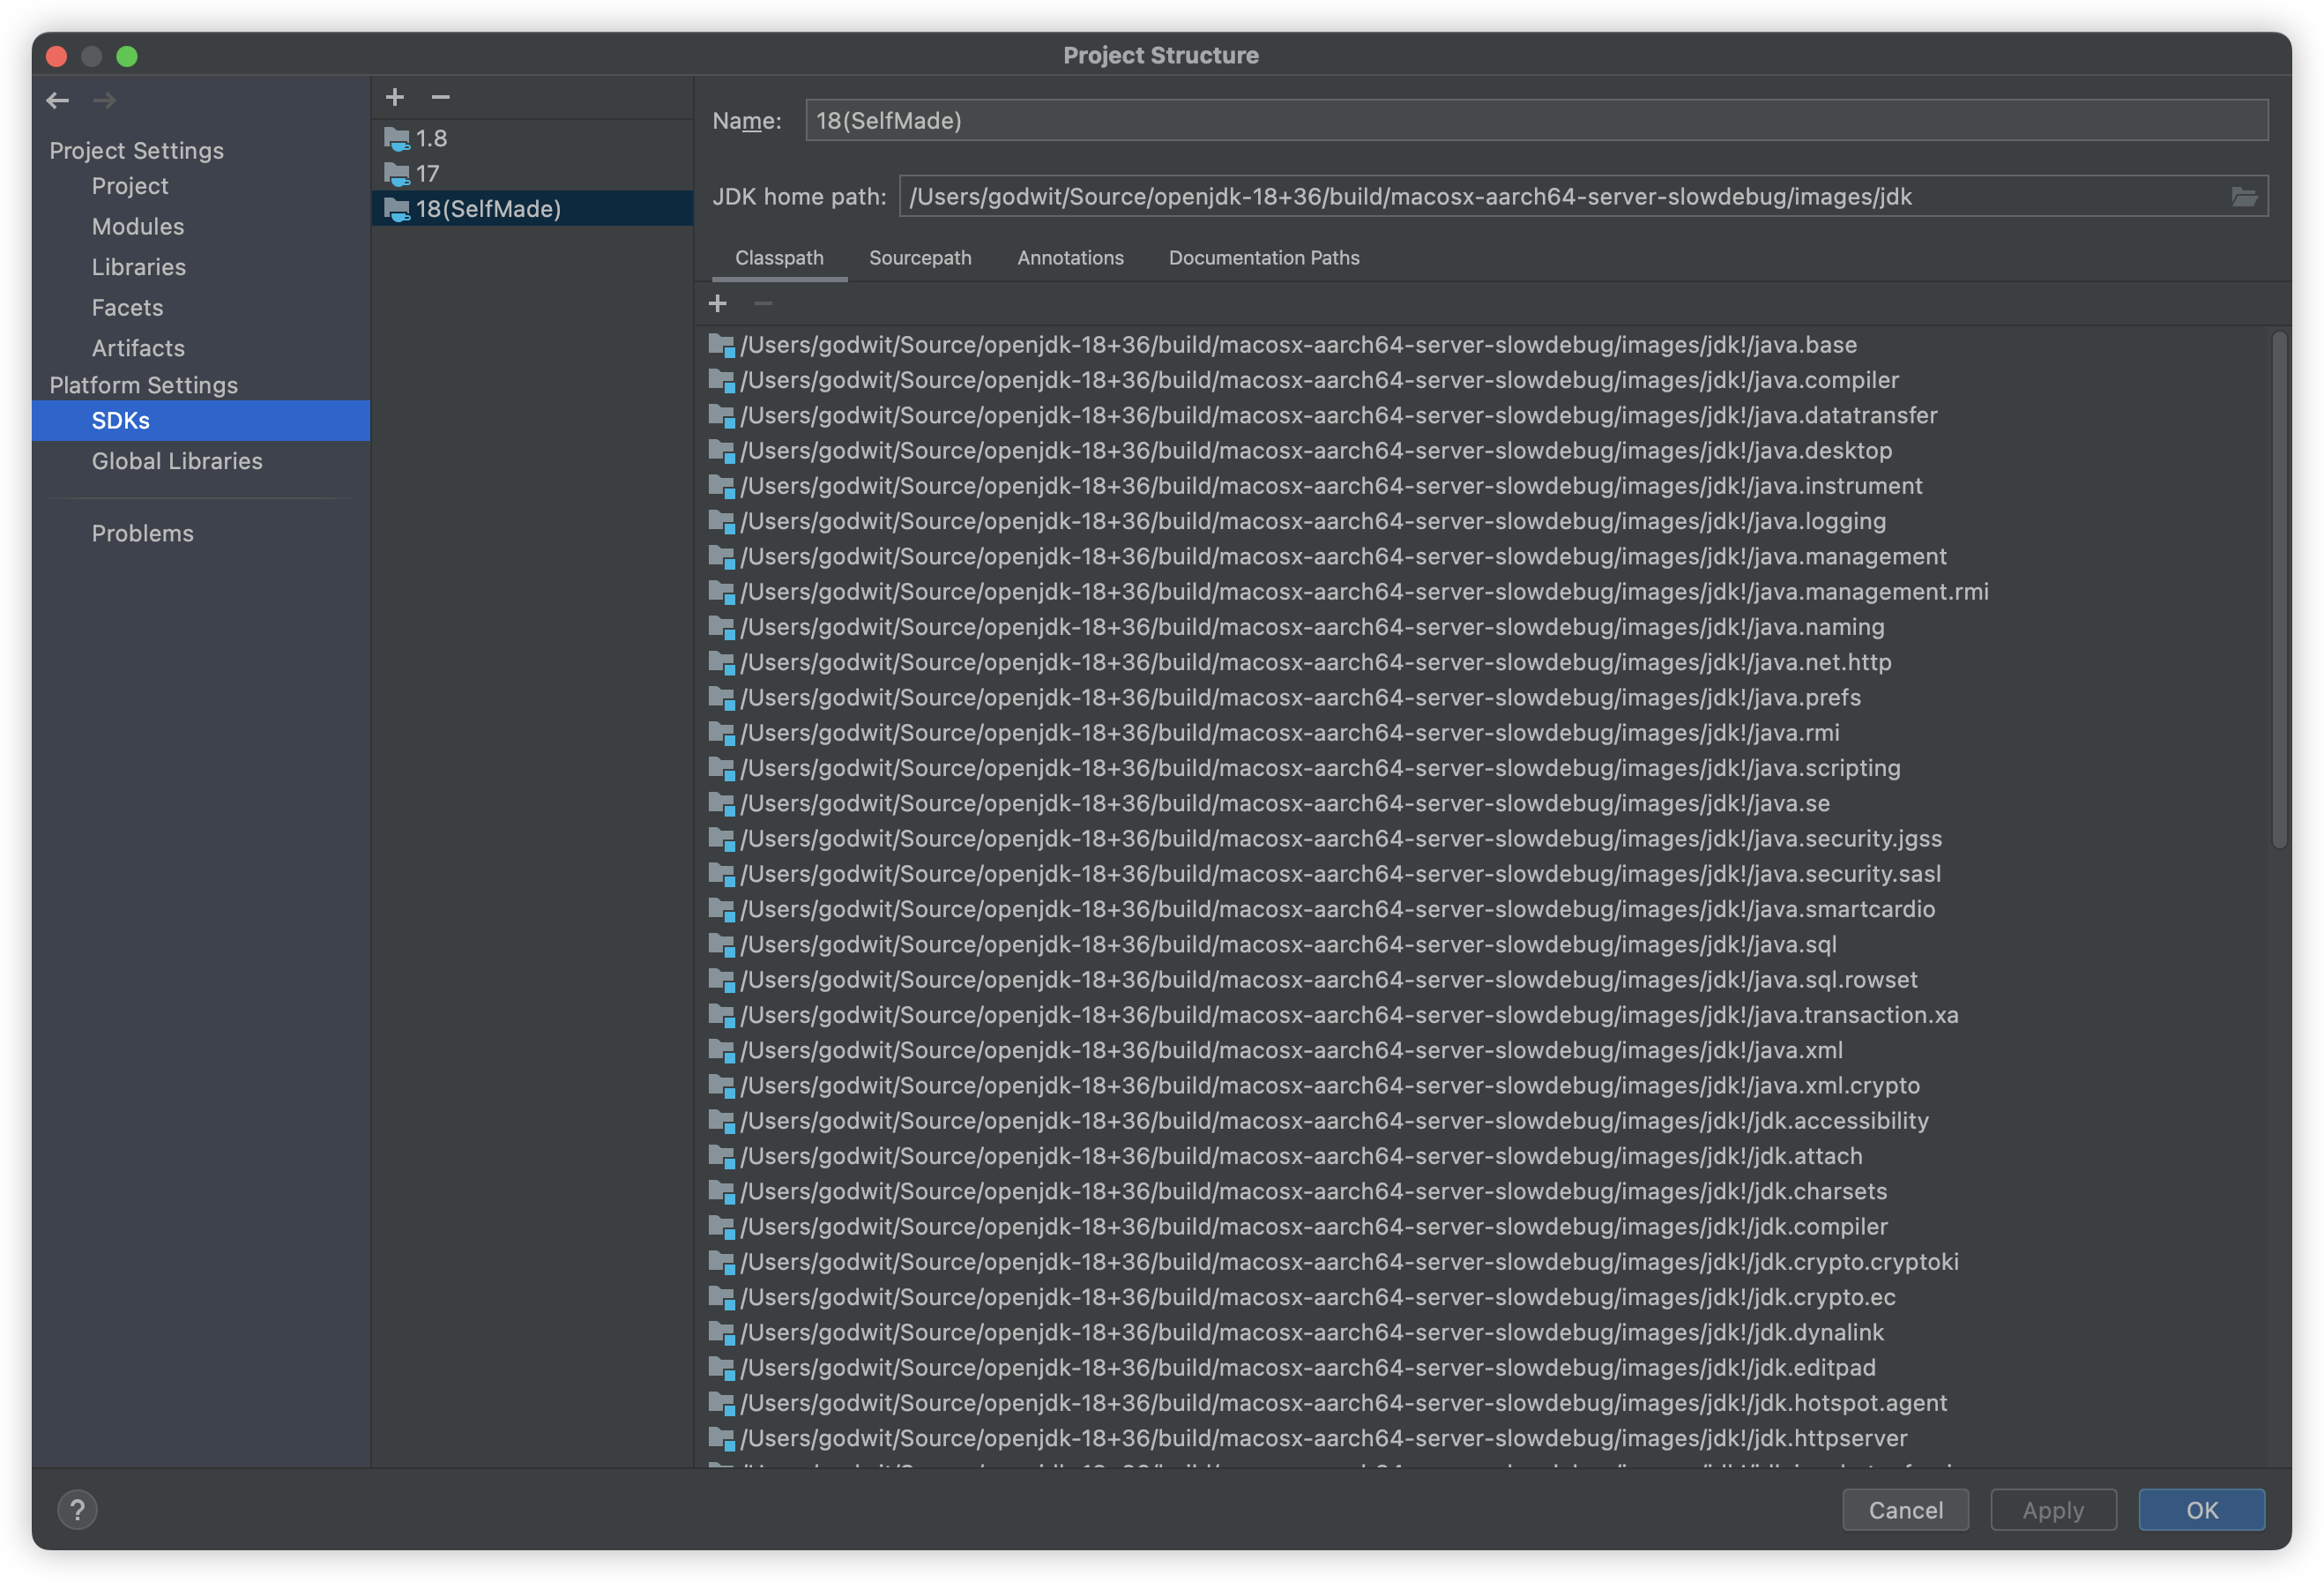Open help with question mark button
This screenshot has height=1582, width=2324.
77,1509
